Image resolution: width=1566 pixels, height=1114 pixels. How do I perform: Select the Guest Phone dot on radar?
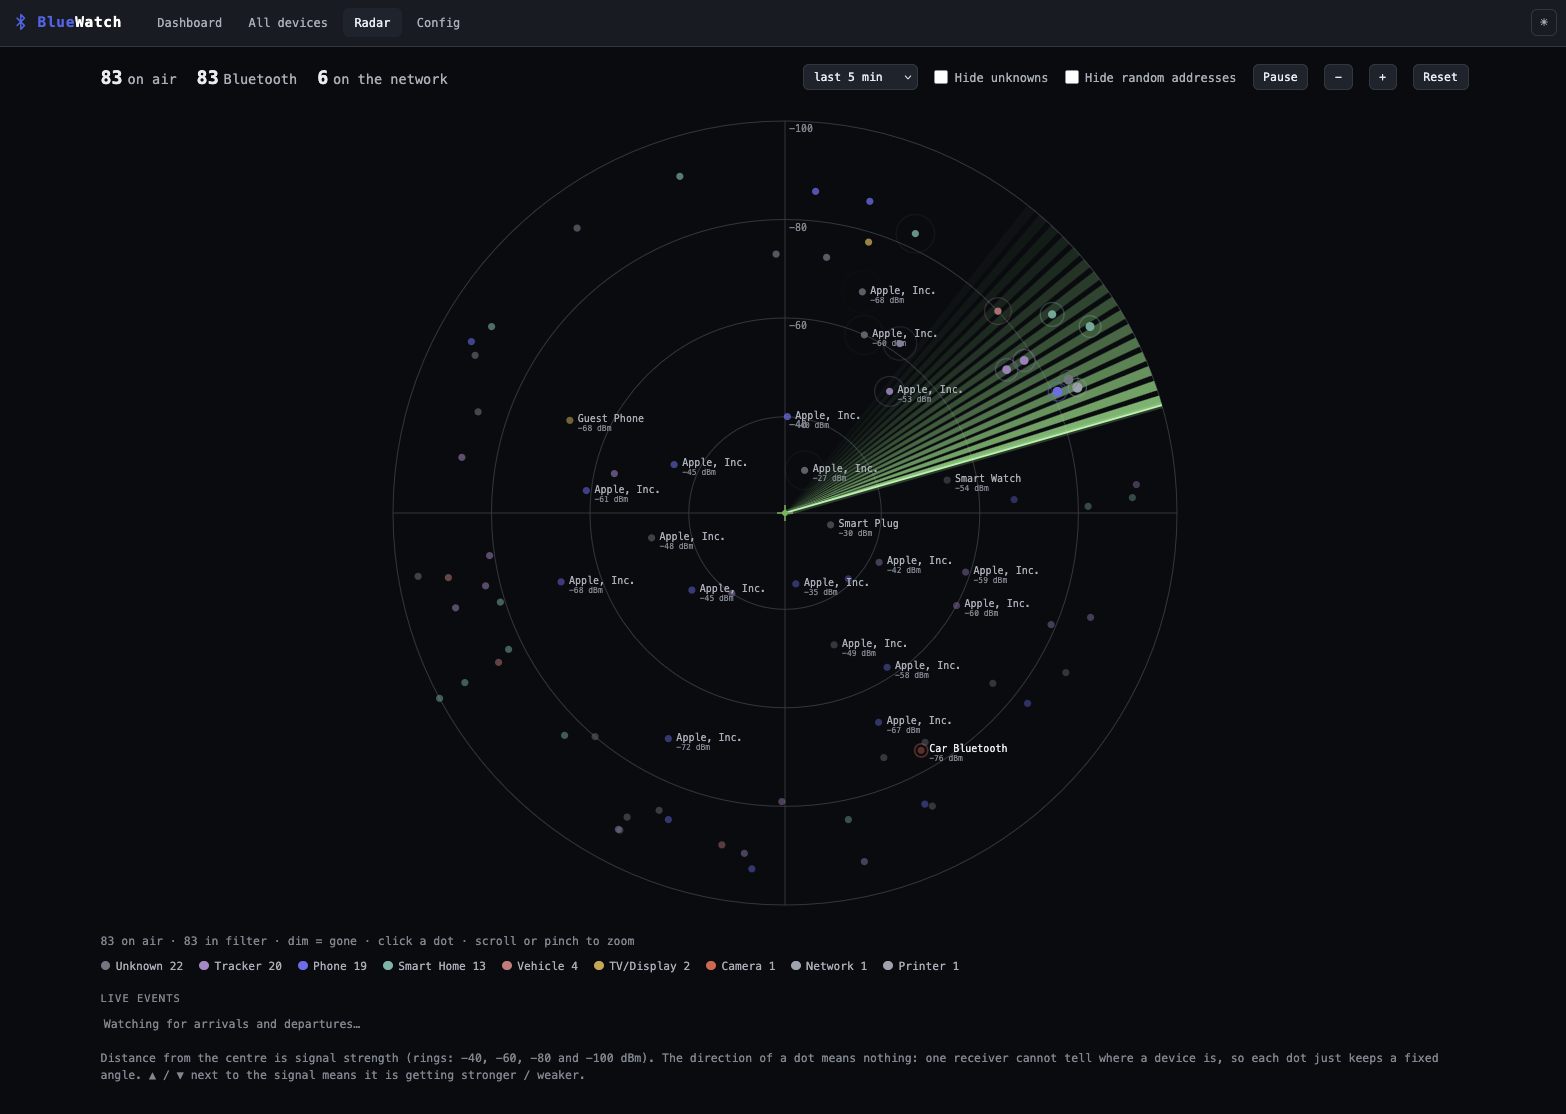pos(570,420)
